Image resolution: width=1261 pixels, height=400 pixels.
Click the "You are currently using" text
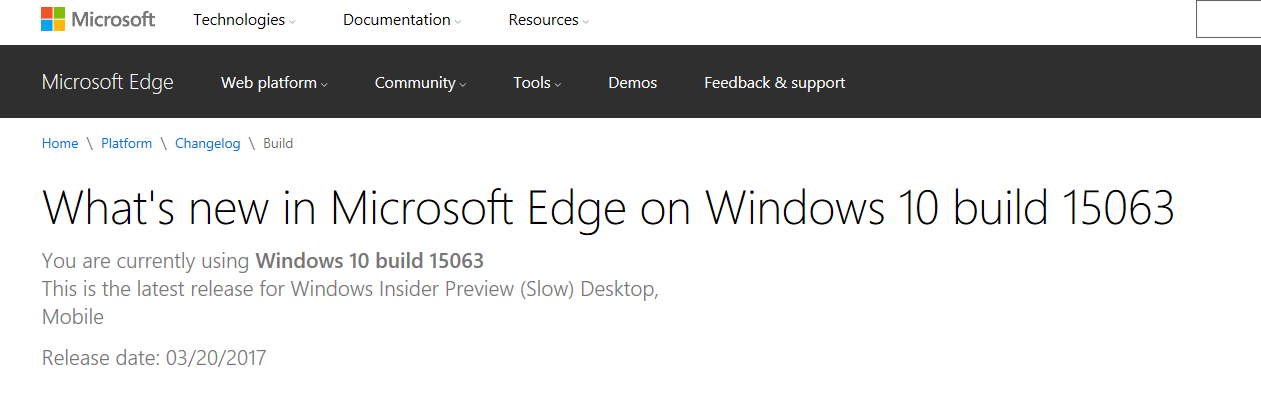click(146, 261)
